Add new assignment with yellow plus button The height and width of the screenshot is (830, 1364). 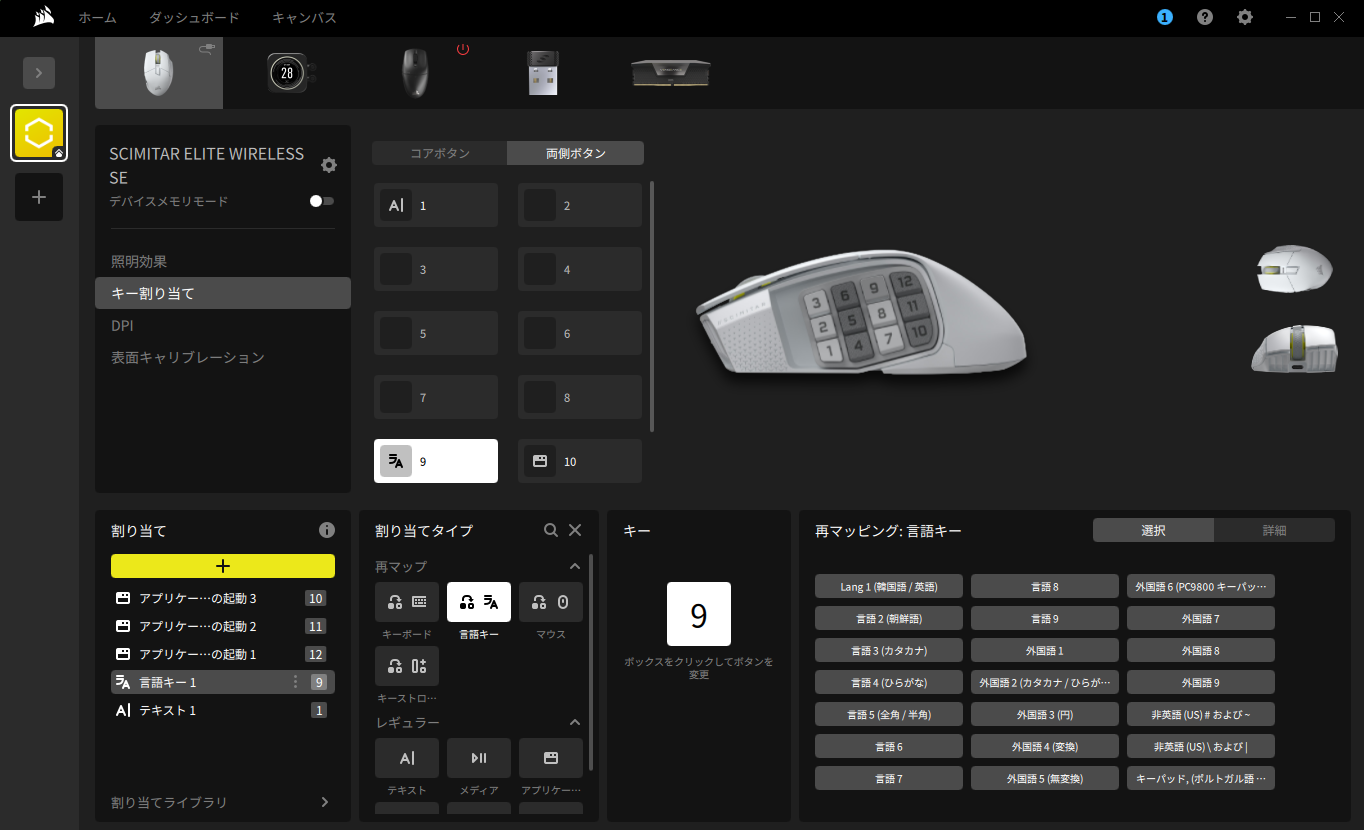tap(223, 566)
